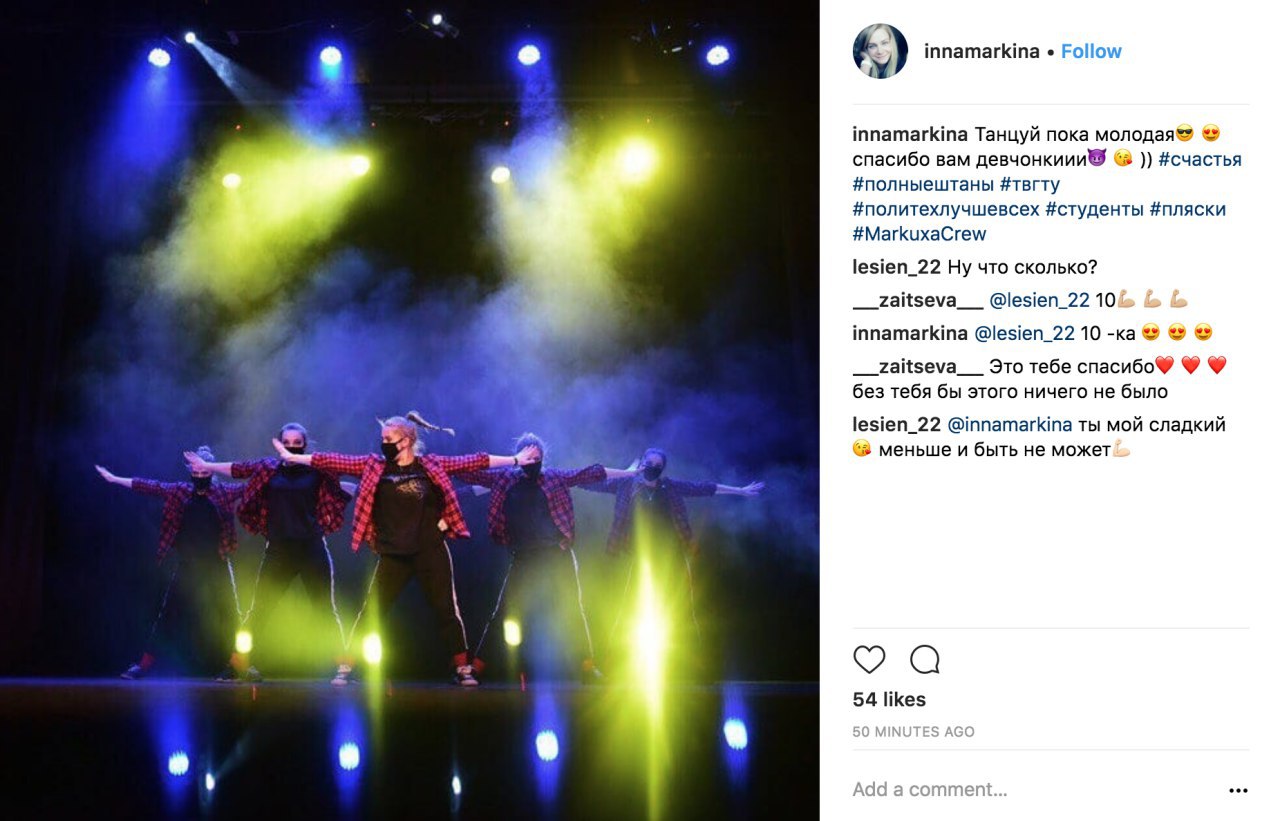Open the #MarkuxaCrew hashtag
The width and height of the screenshot is (1280, 821).
919,234
